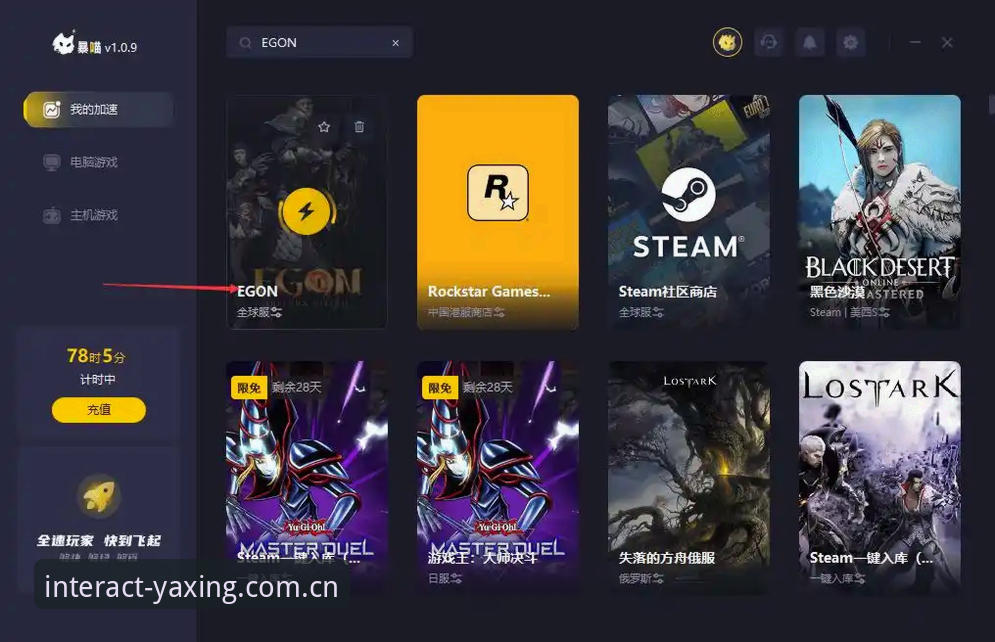Click the 计时中 status label

pyautogui.click(x=98, y=379)
